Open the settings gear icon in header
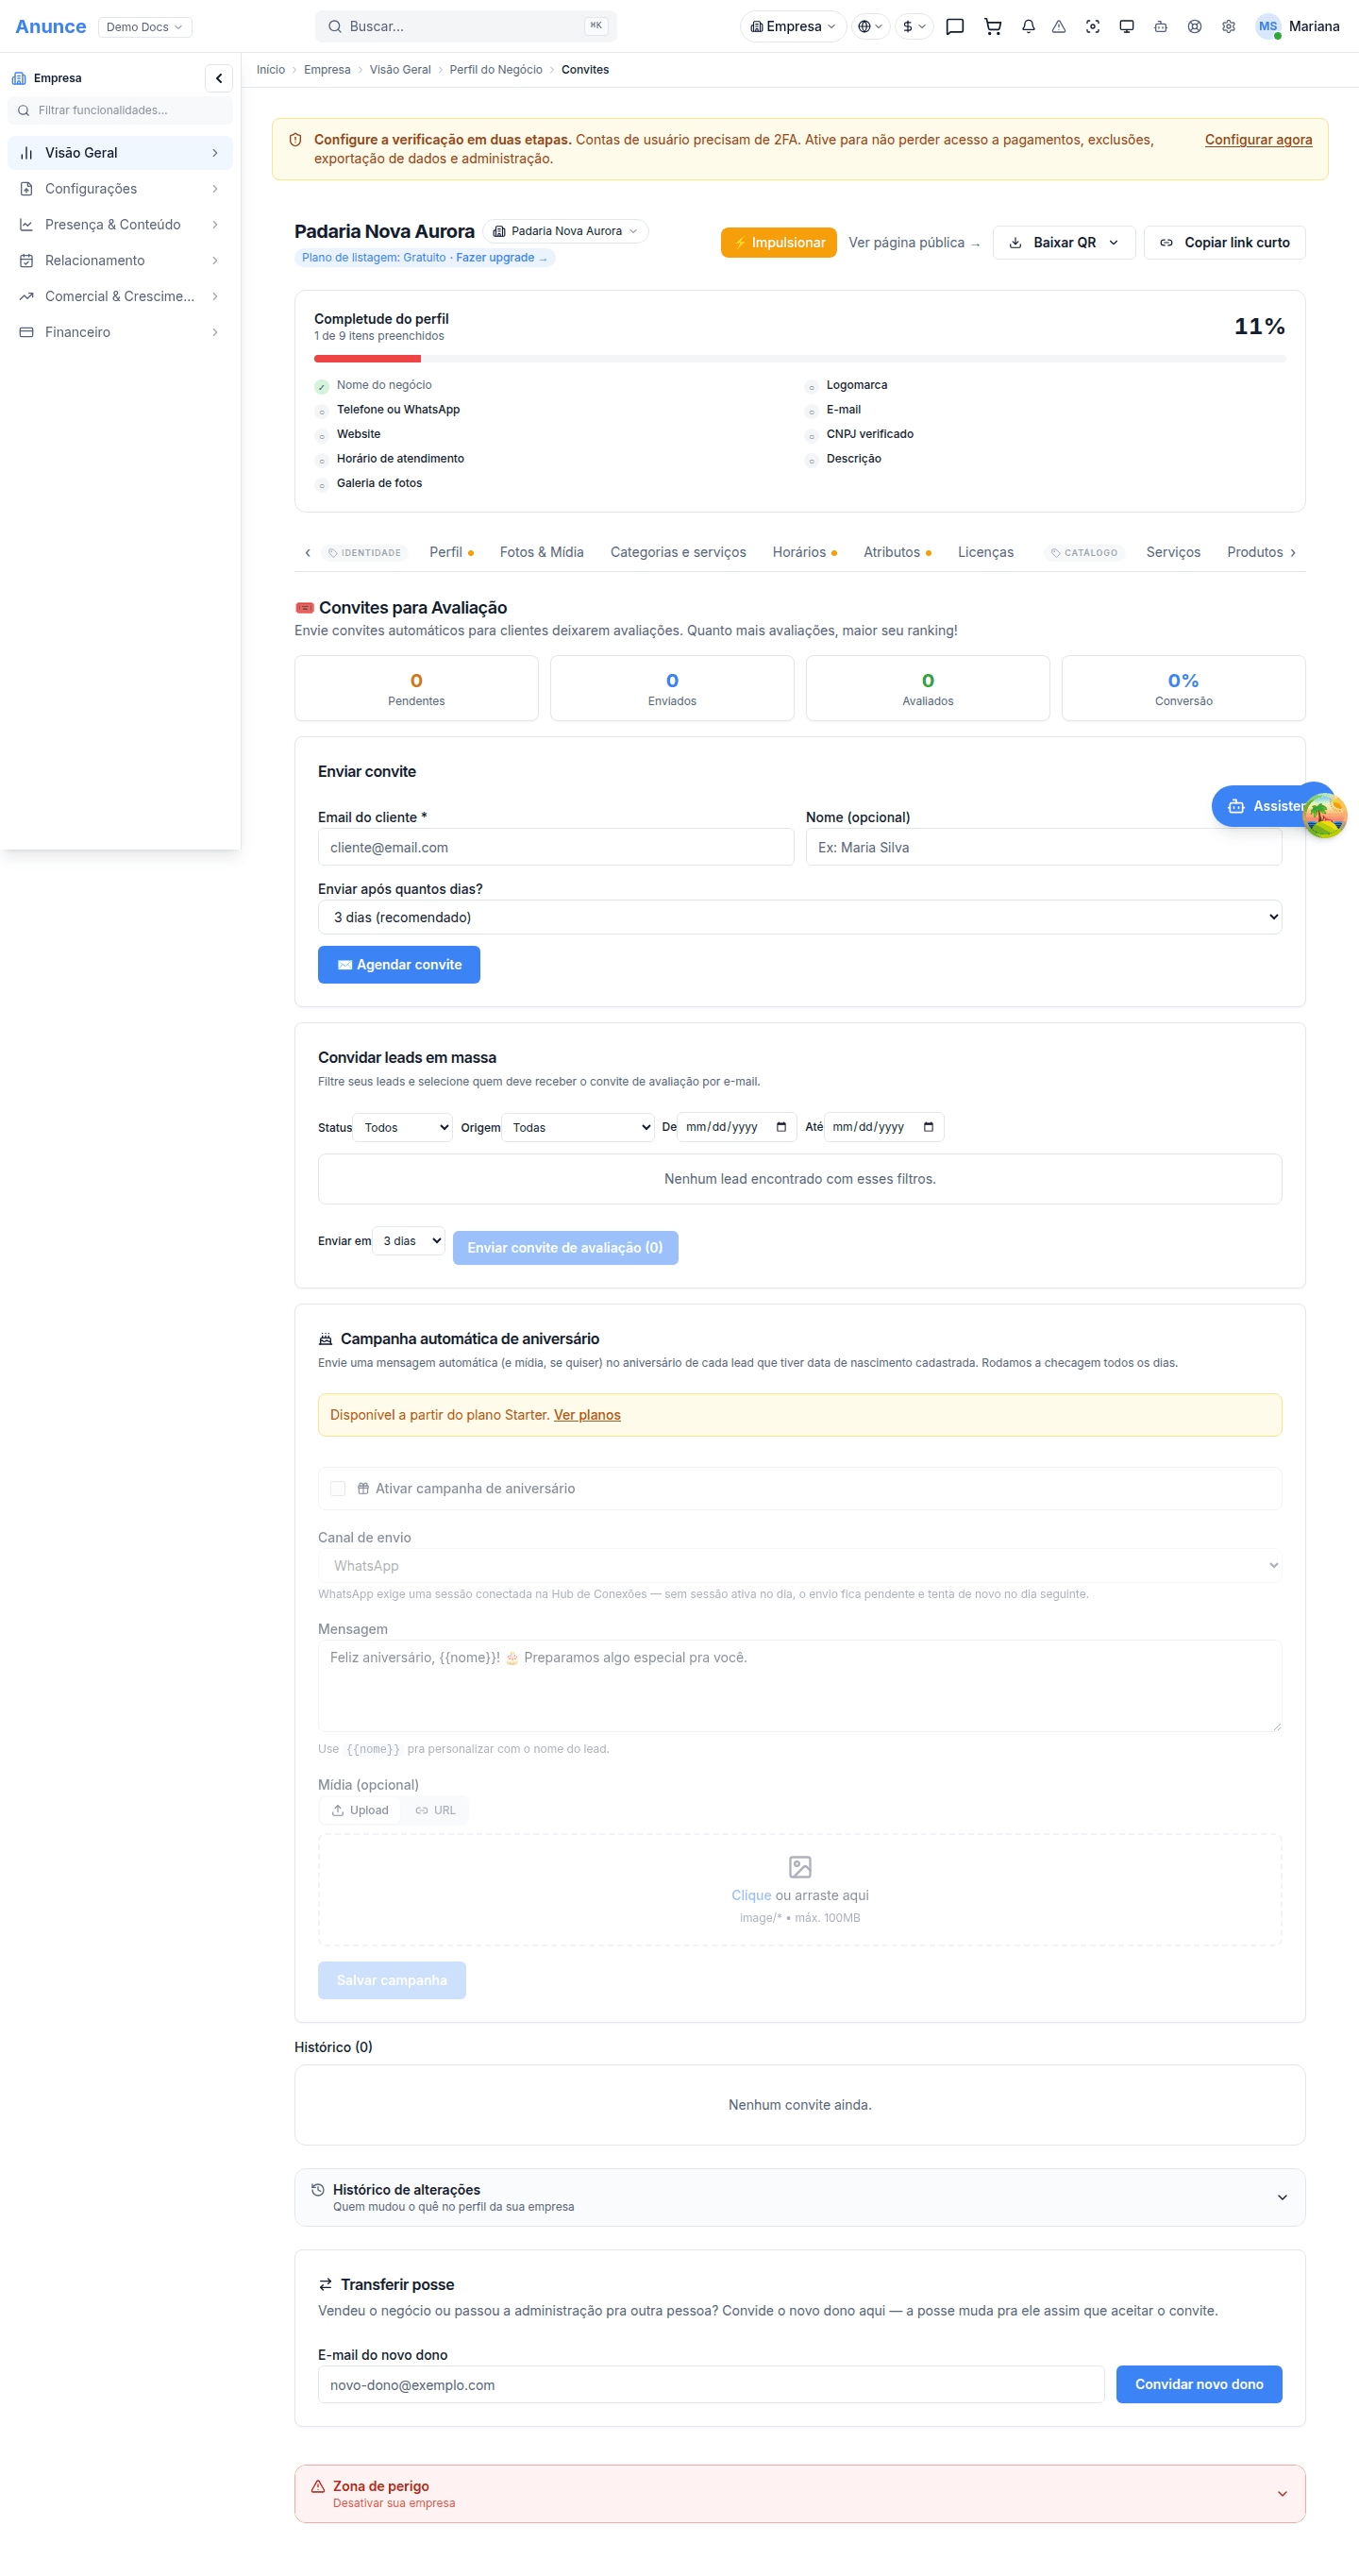 point(1228,27)
